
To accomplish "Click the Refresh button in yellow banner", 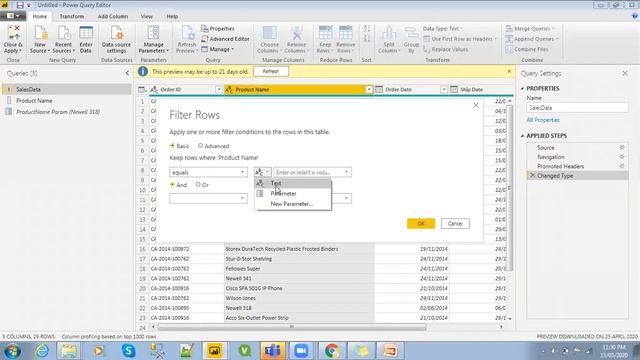I will click(271, 71).
